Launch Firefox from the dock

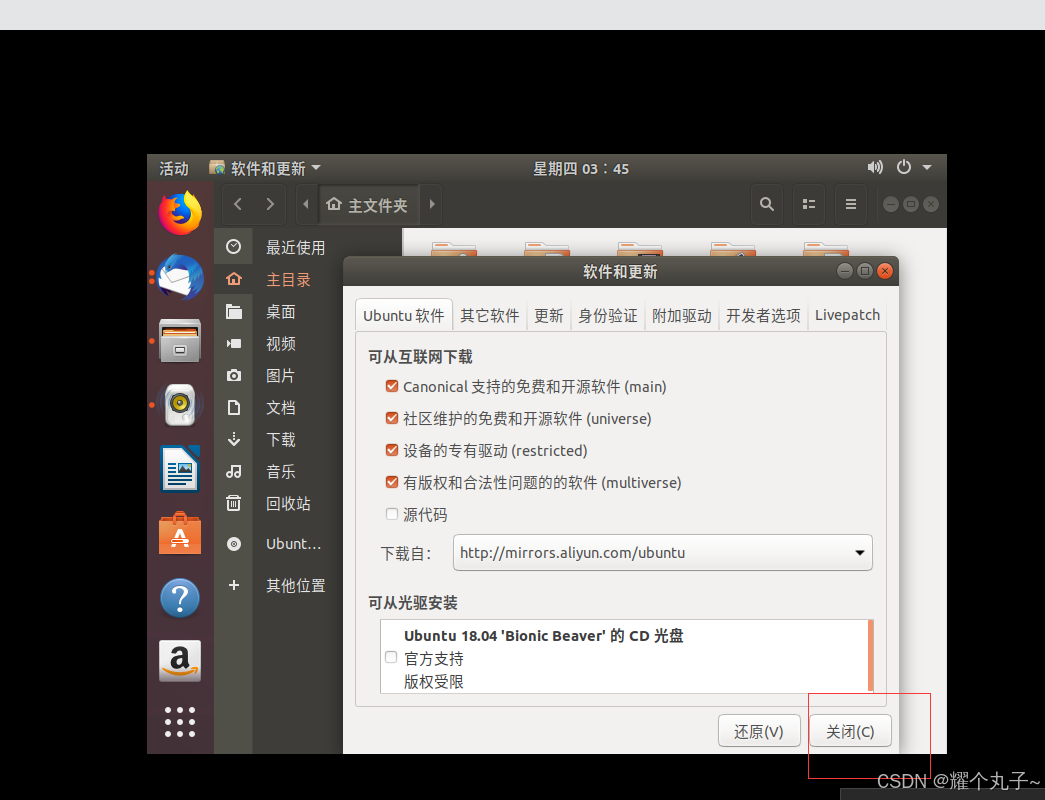coord(180,213)
